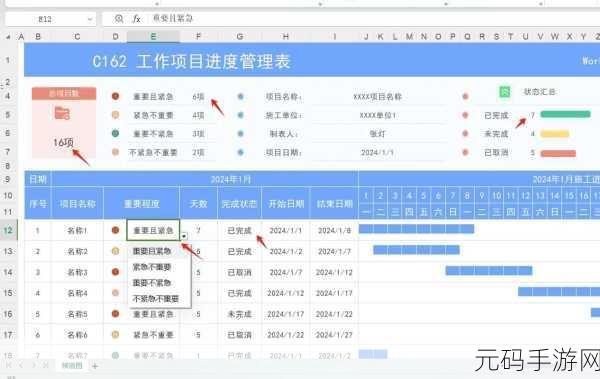Go to first sheet navigation arrow
This screenshot has width=600, height=379.
8,366
